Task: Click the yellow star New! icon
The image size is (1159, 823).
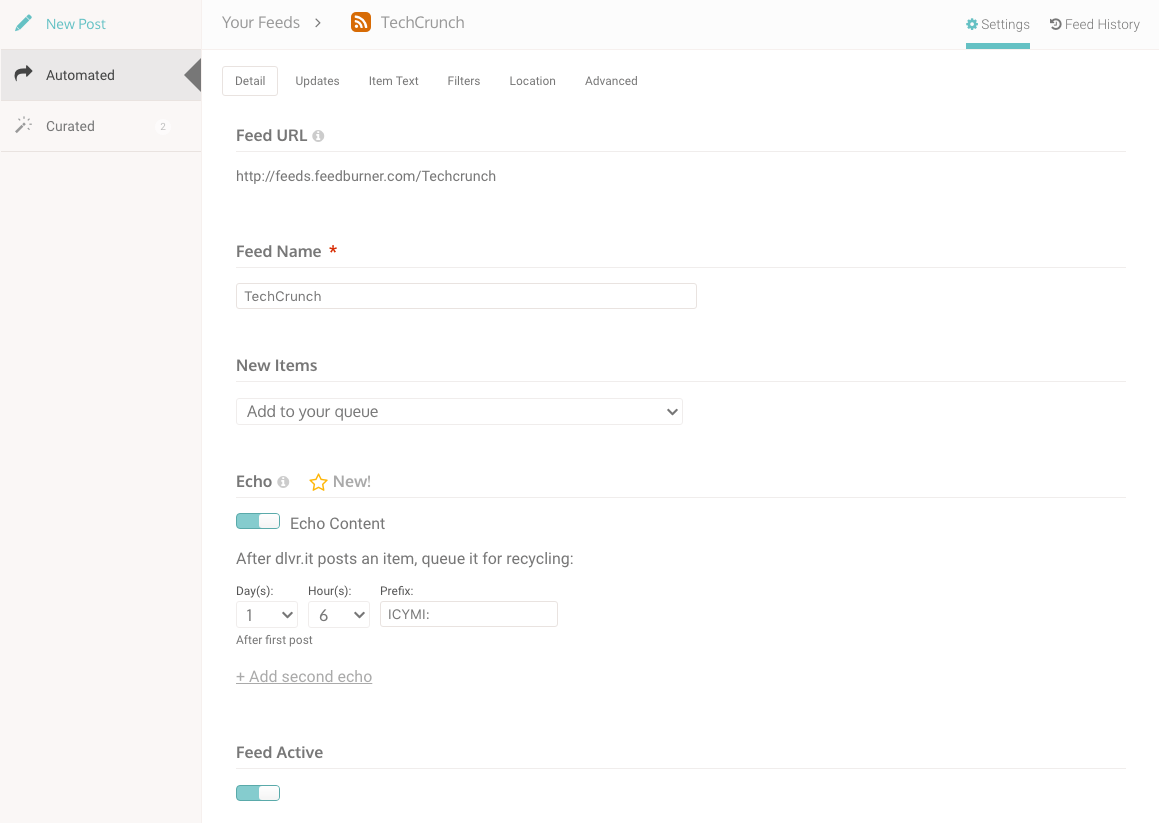Action: (319, 482)
